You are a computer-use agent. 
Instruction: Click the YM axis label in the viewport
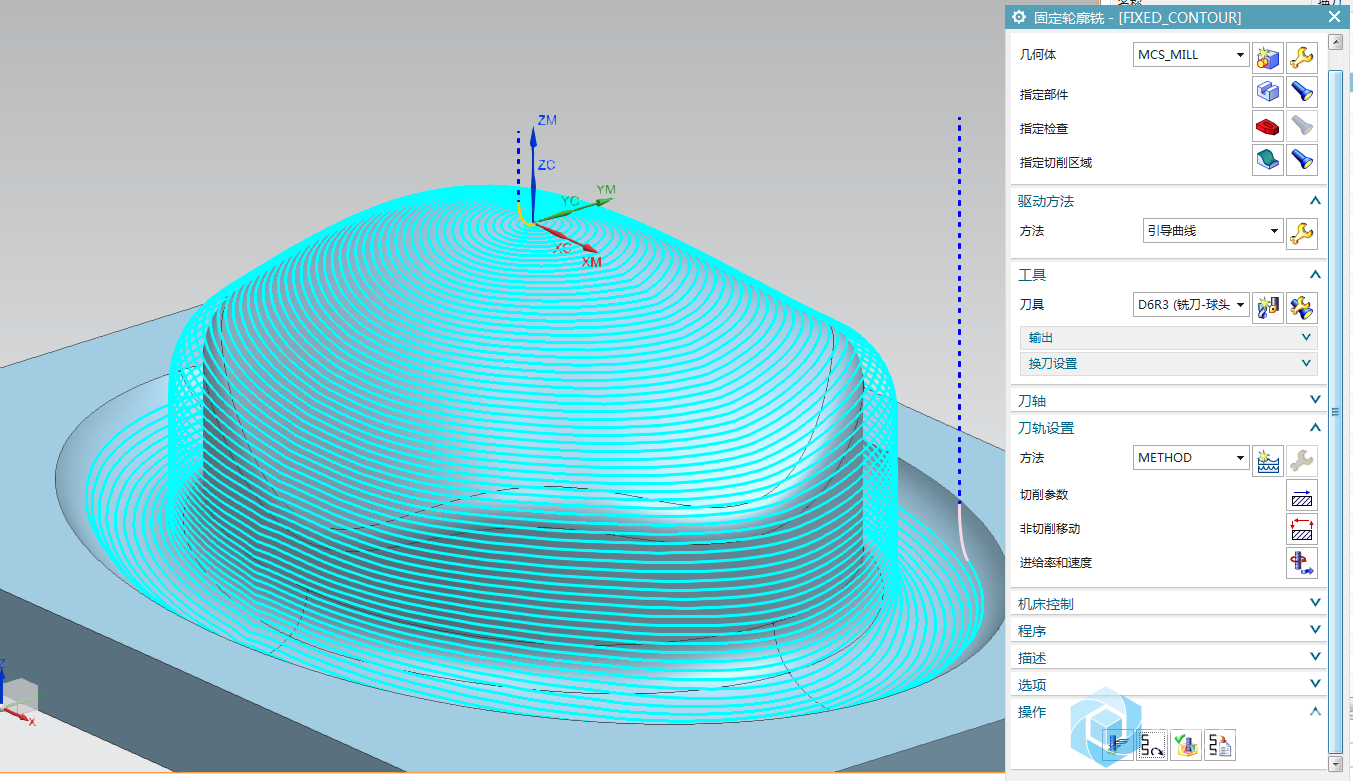tap(606, 190)
